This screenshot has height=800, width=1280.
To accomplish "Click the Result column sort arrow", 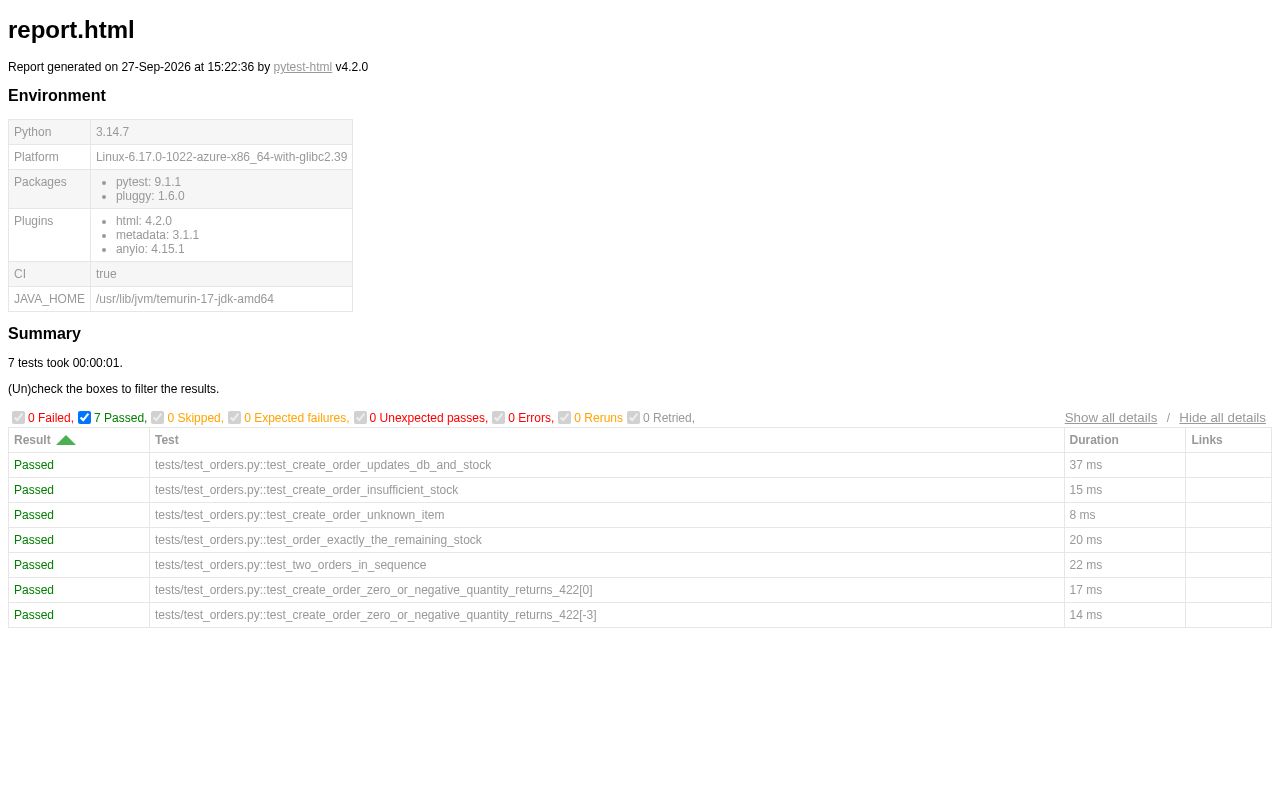I will (66, 440).
